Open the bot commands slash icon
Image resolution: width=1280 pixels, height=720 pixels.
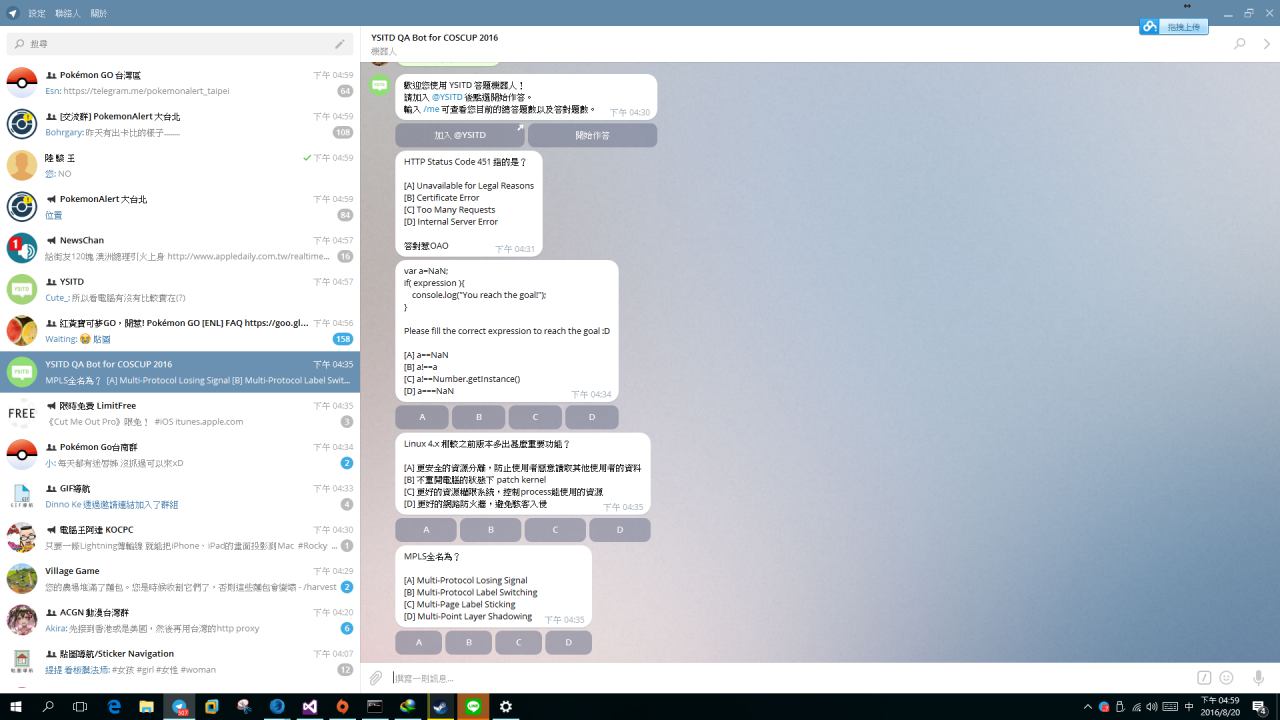(1204, 678)
